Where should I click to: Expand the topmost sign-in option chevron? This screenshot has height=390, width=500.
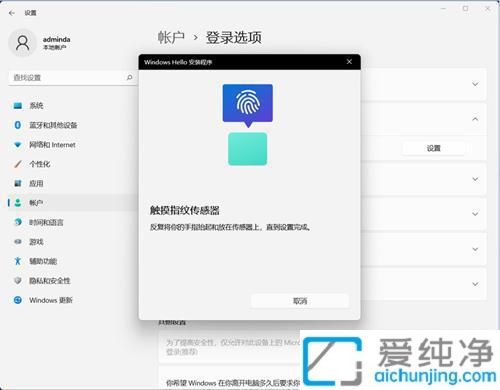tap(475, 84)
